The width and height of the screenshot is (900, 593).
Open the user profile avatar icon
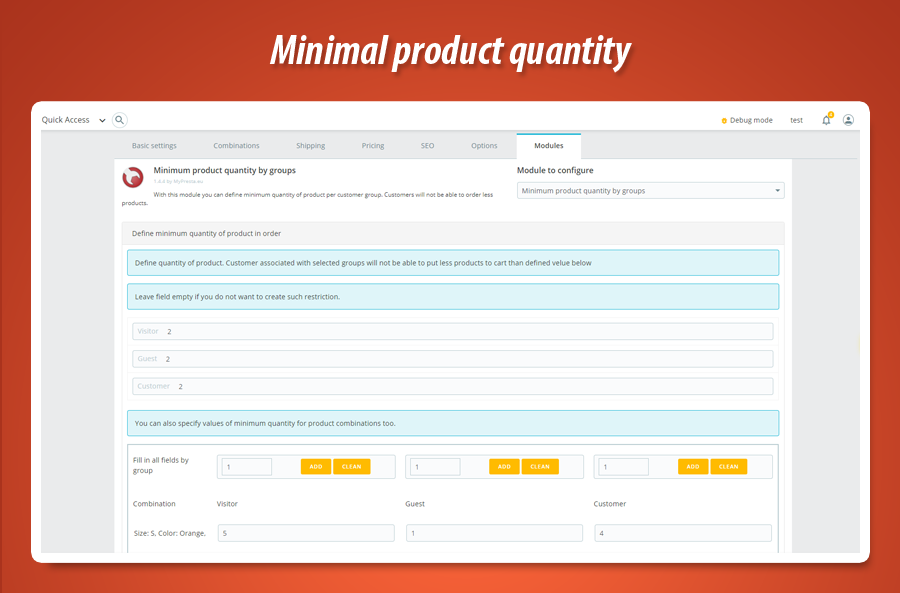848,120
